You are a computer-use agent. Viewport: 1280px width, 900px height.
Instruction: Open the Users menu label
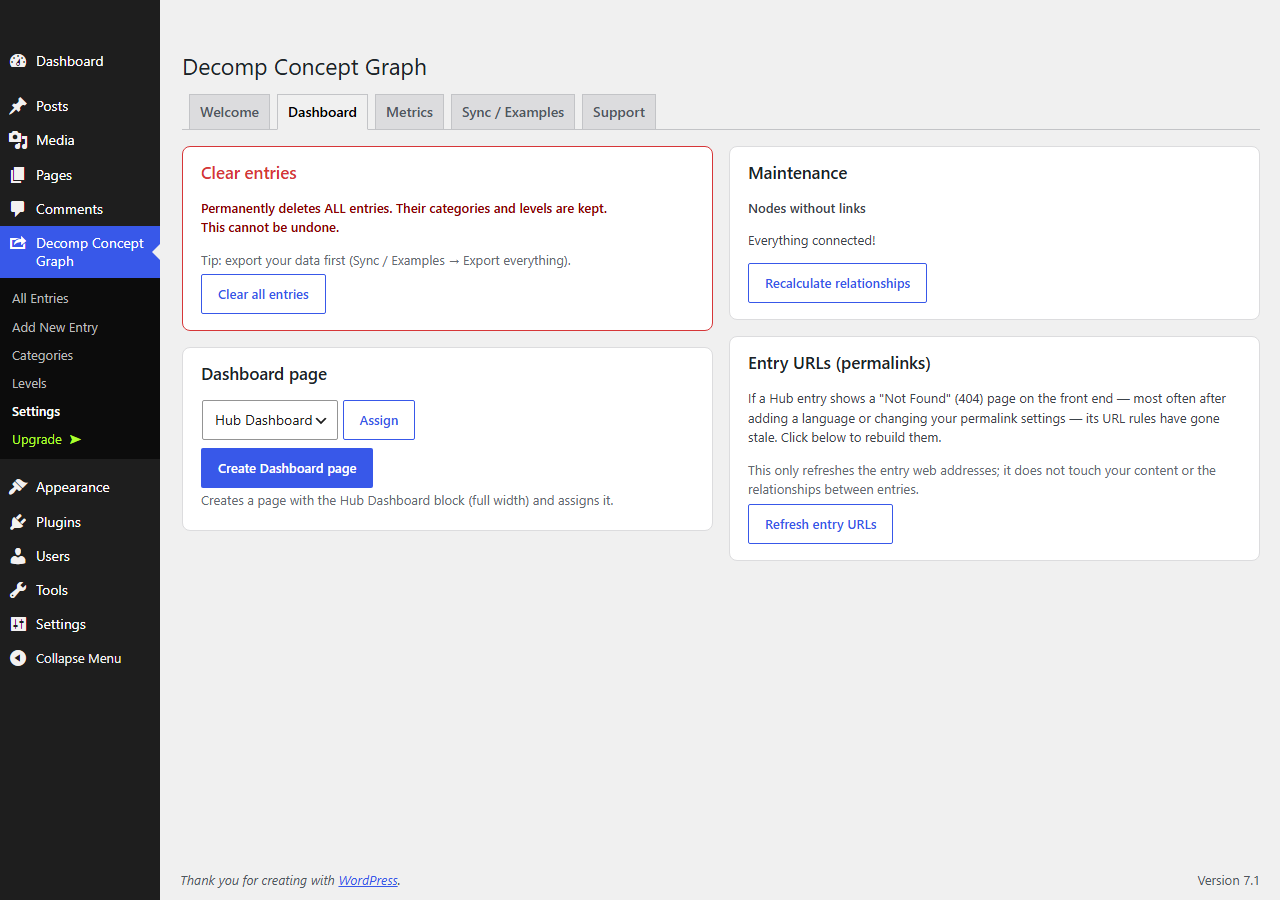coord(53,556)
